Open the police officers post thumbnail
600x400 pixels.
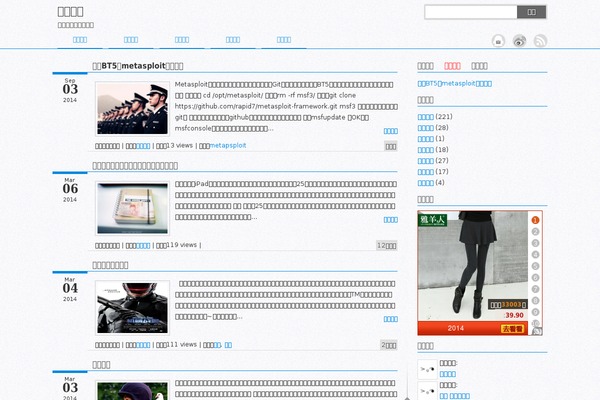click(132, 109)
